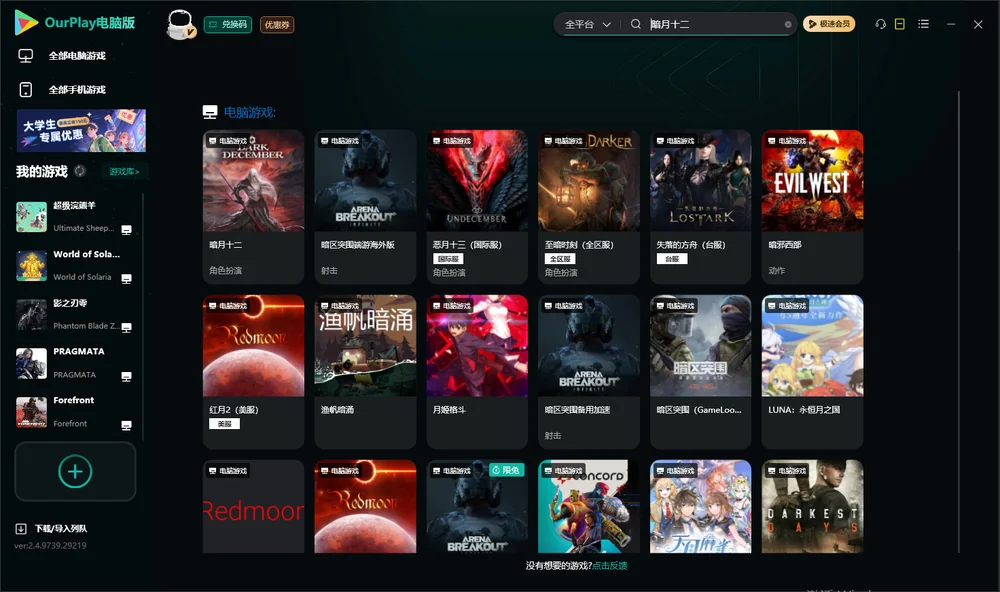Select 全部电脑游戏 in the sidebar
Screen dimensions: 1000x592
click(x=77, y=56)
